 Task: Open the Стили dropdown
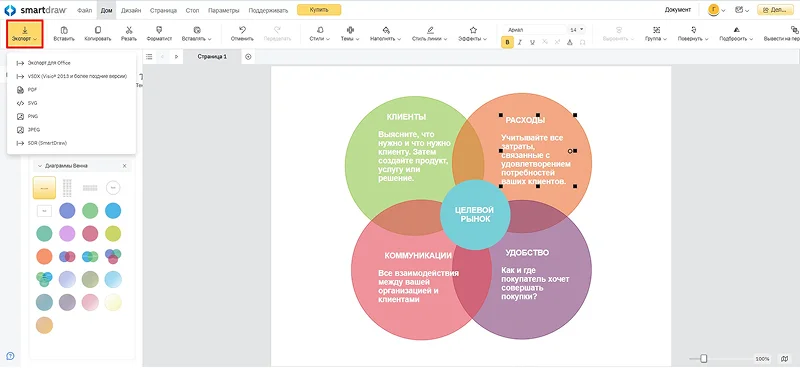(x=319, y=34)
